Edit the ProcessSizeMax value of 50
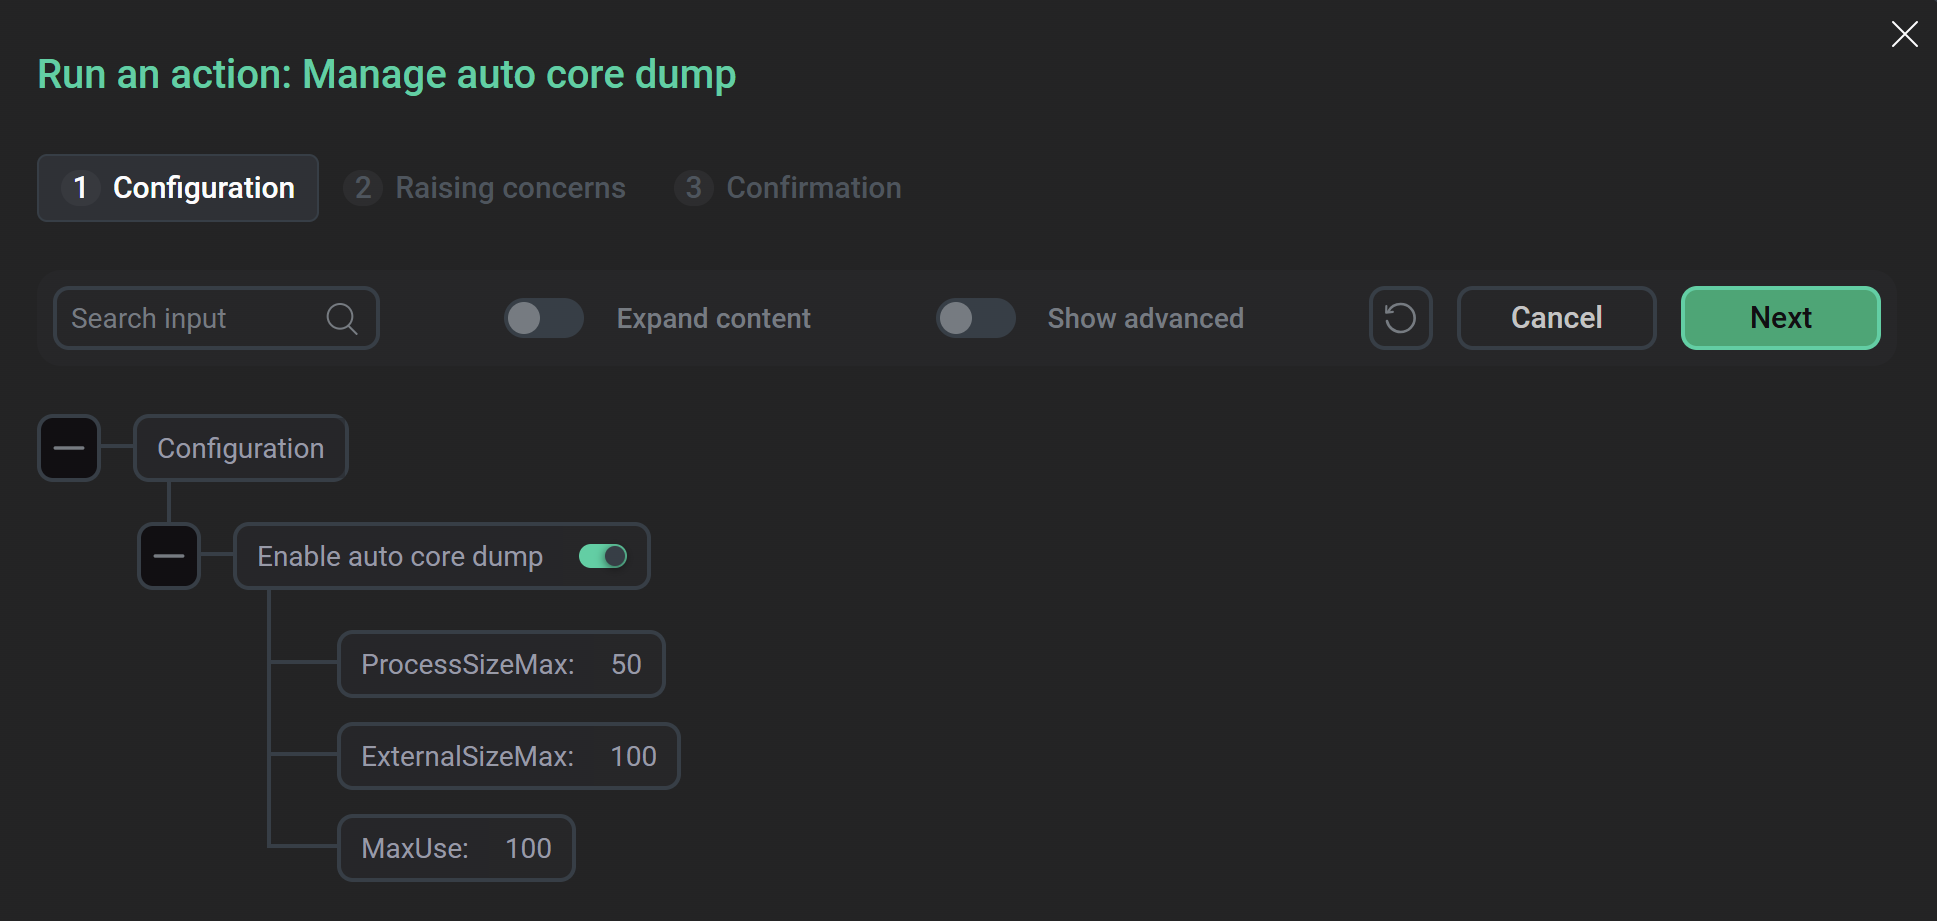 [x=627, y=664]
